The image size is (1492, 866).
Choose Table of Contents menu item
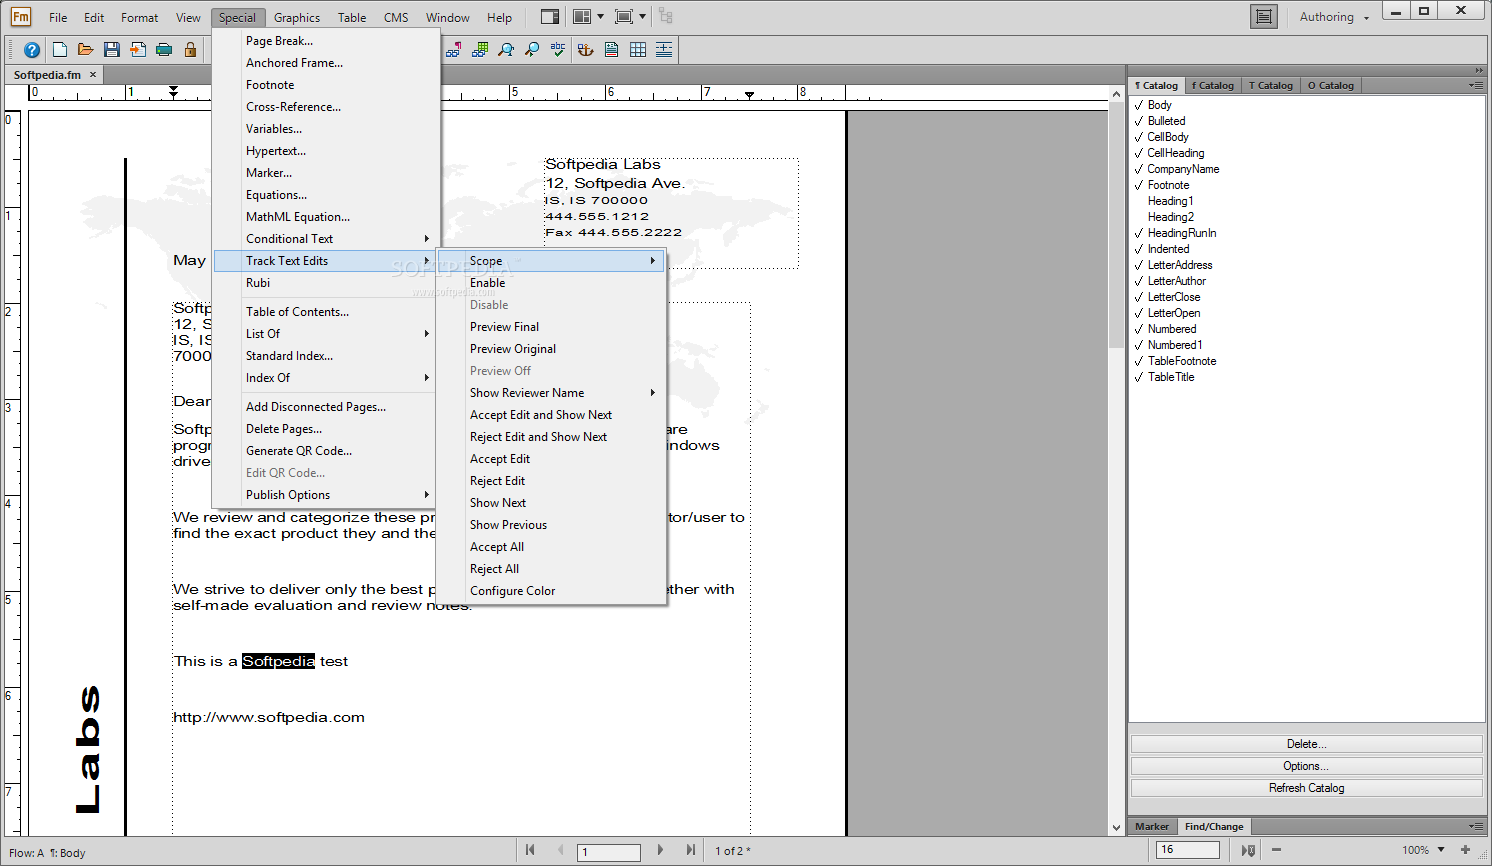pyautogui.click(x=326, y=312)
